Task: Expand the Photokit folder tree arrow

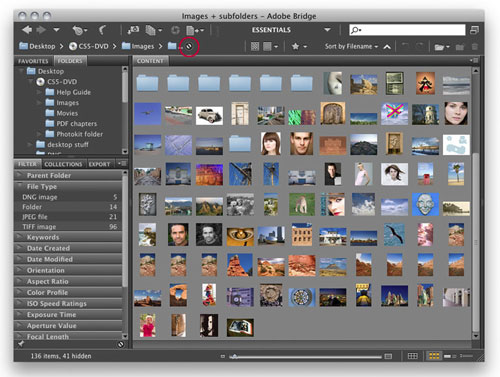Action: [40, 134]
